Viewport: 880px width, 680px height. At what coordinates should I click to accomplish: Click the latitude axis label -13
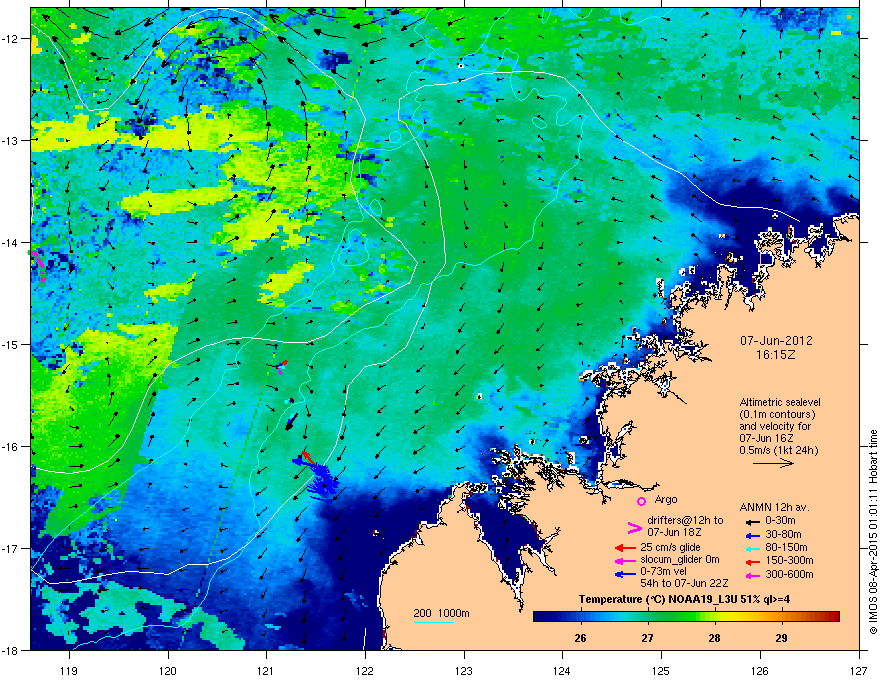11,141
